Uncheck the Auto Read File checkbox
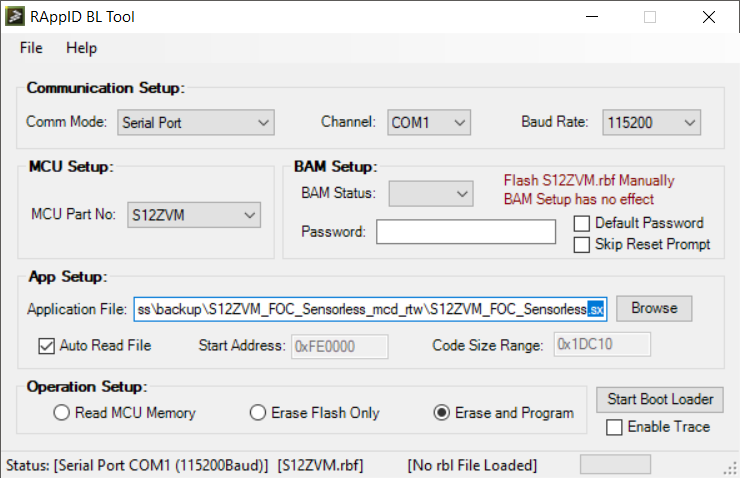 click(x=46, y=346)
